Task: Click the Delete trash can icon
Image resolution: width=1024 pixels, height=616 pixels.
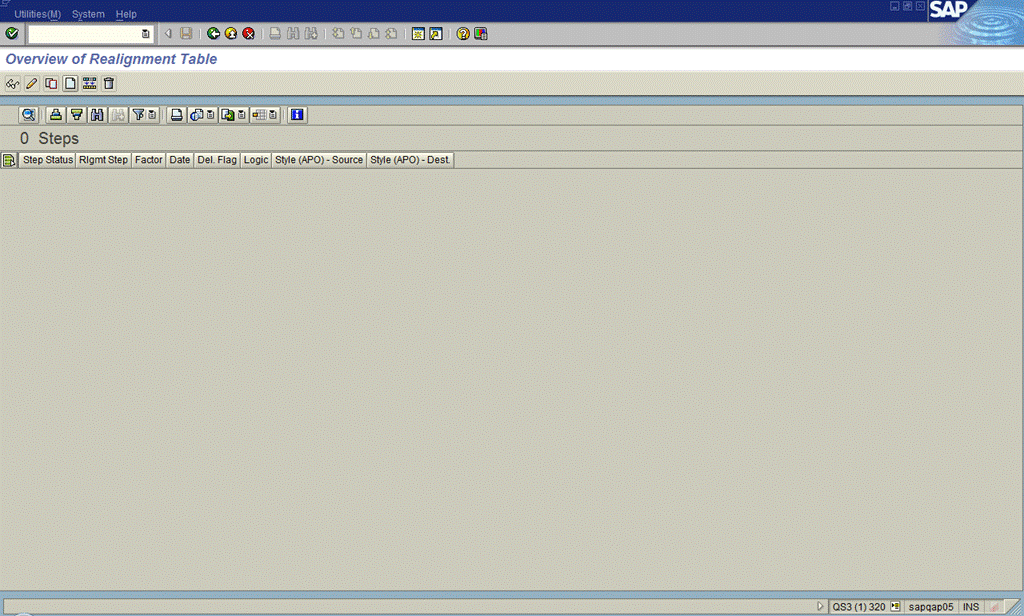Action: (x=109, y=84)
